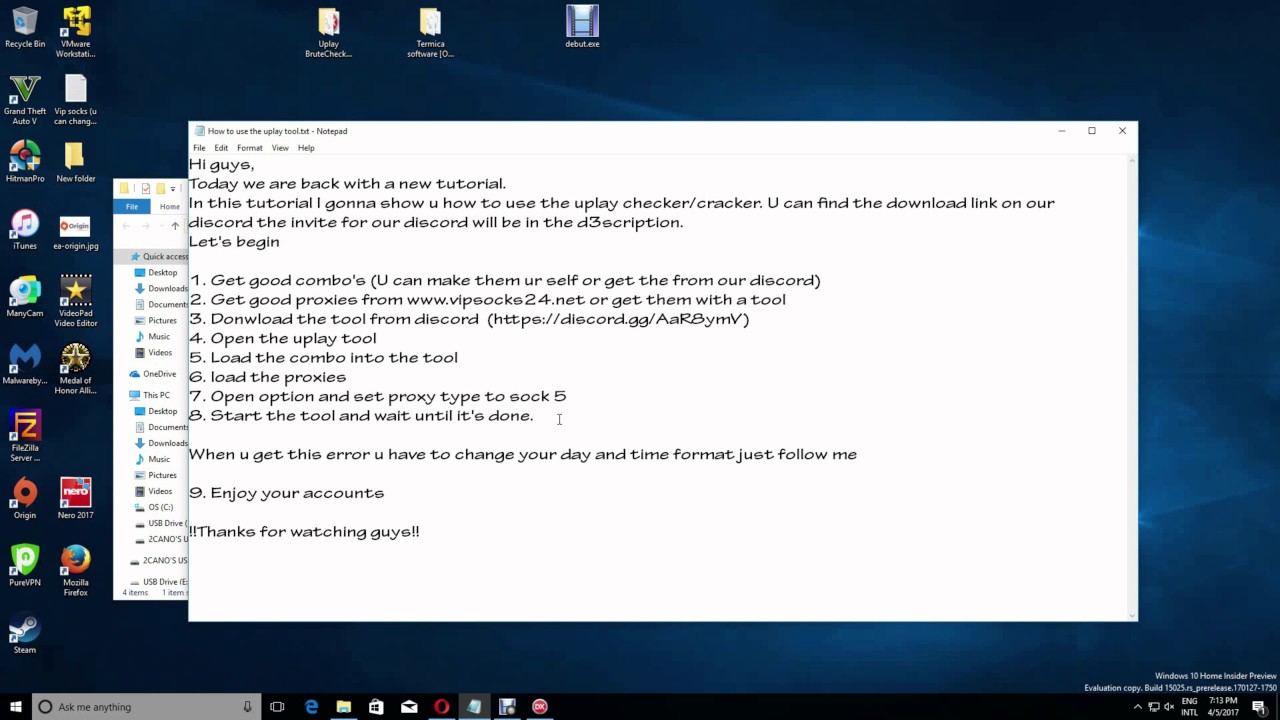Launch Microsoft Edge from the taskbar
This screenshot has height=720, width=1280.
point(311,707)
